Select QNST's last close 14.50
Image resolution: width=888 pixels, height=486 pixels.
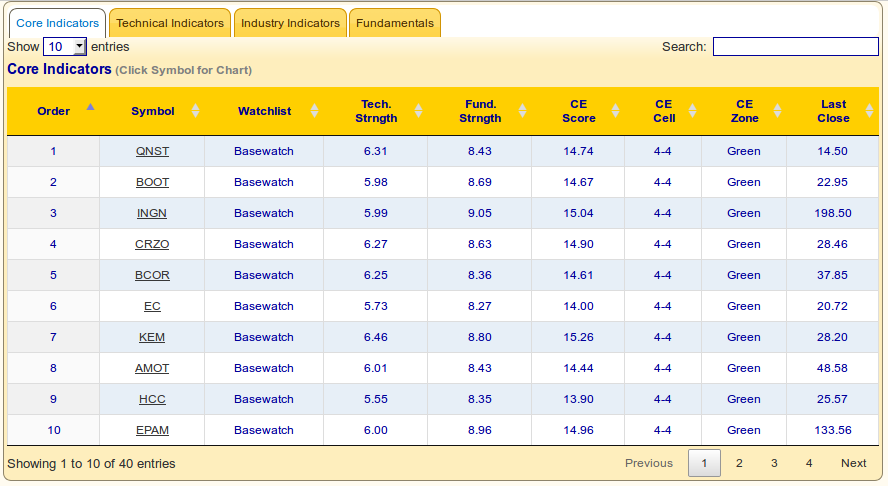click(x=832, y=151)
